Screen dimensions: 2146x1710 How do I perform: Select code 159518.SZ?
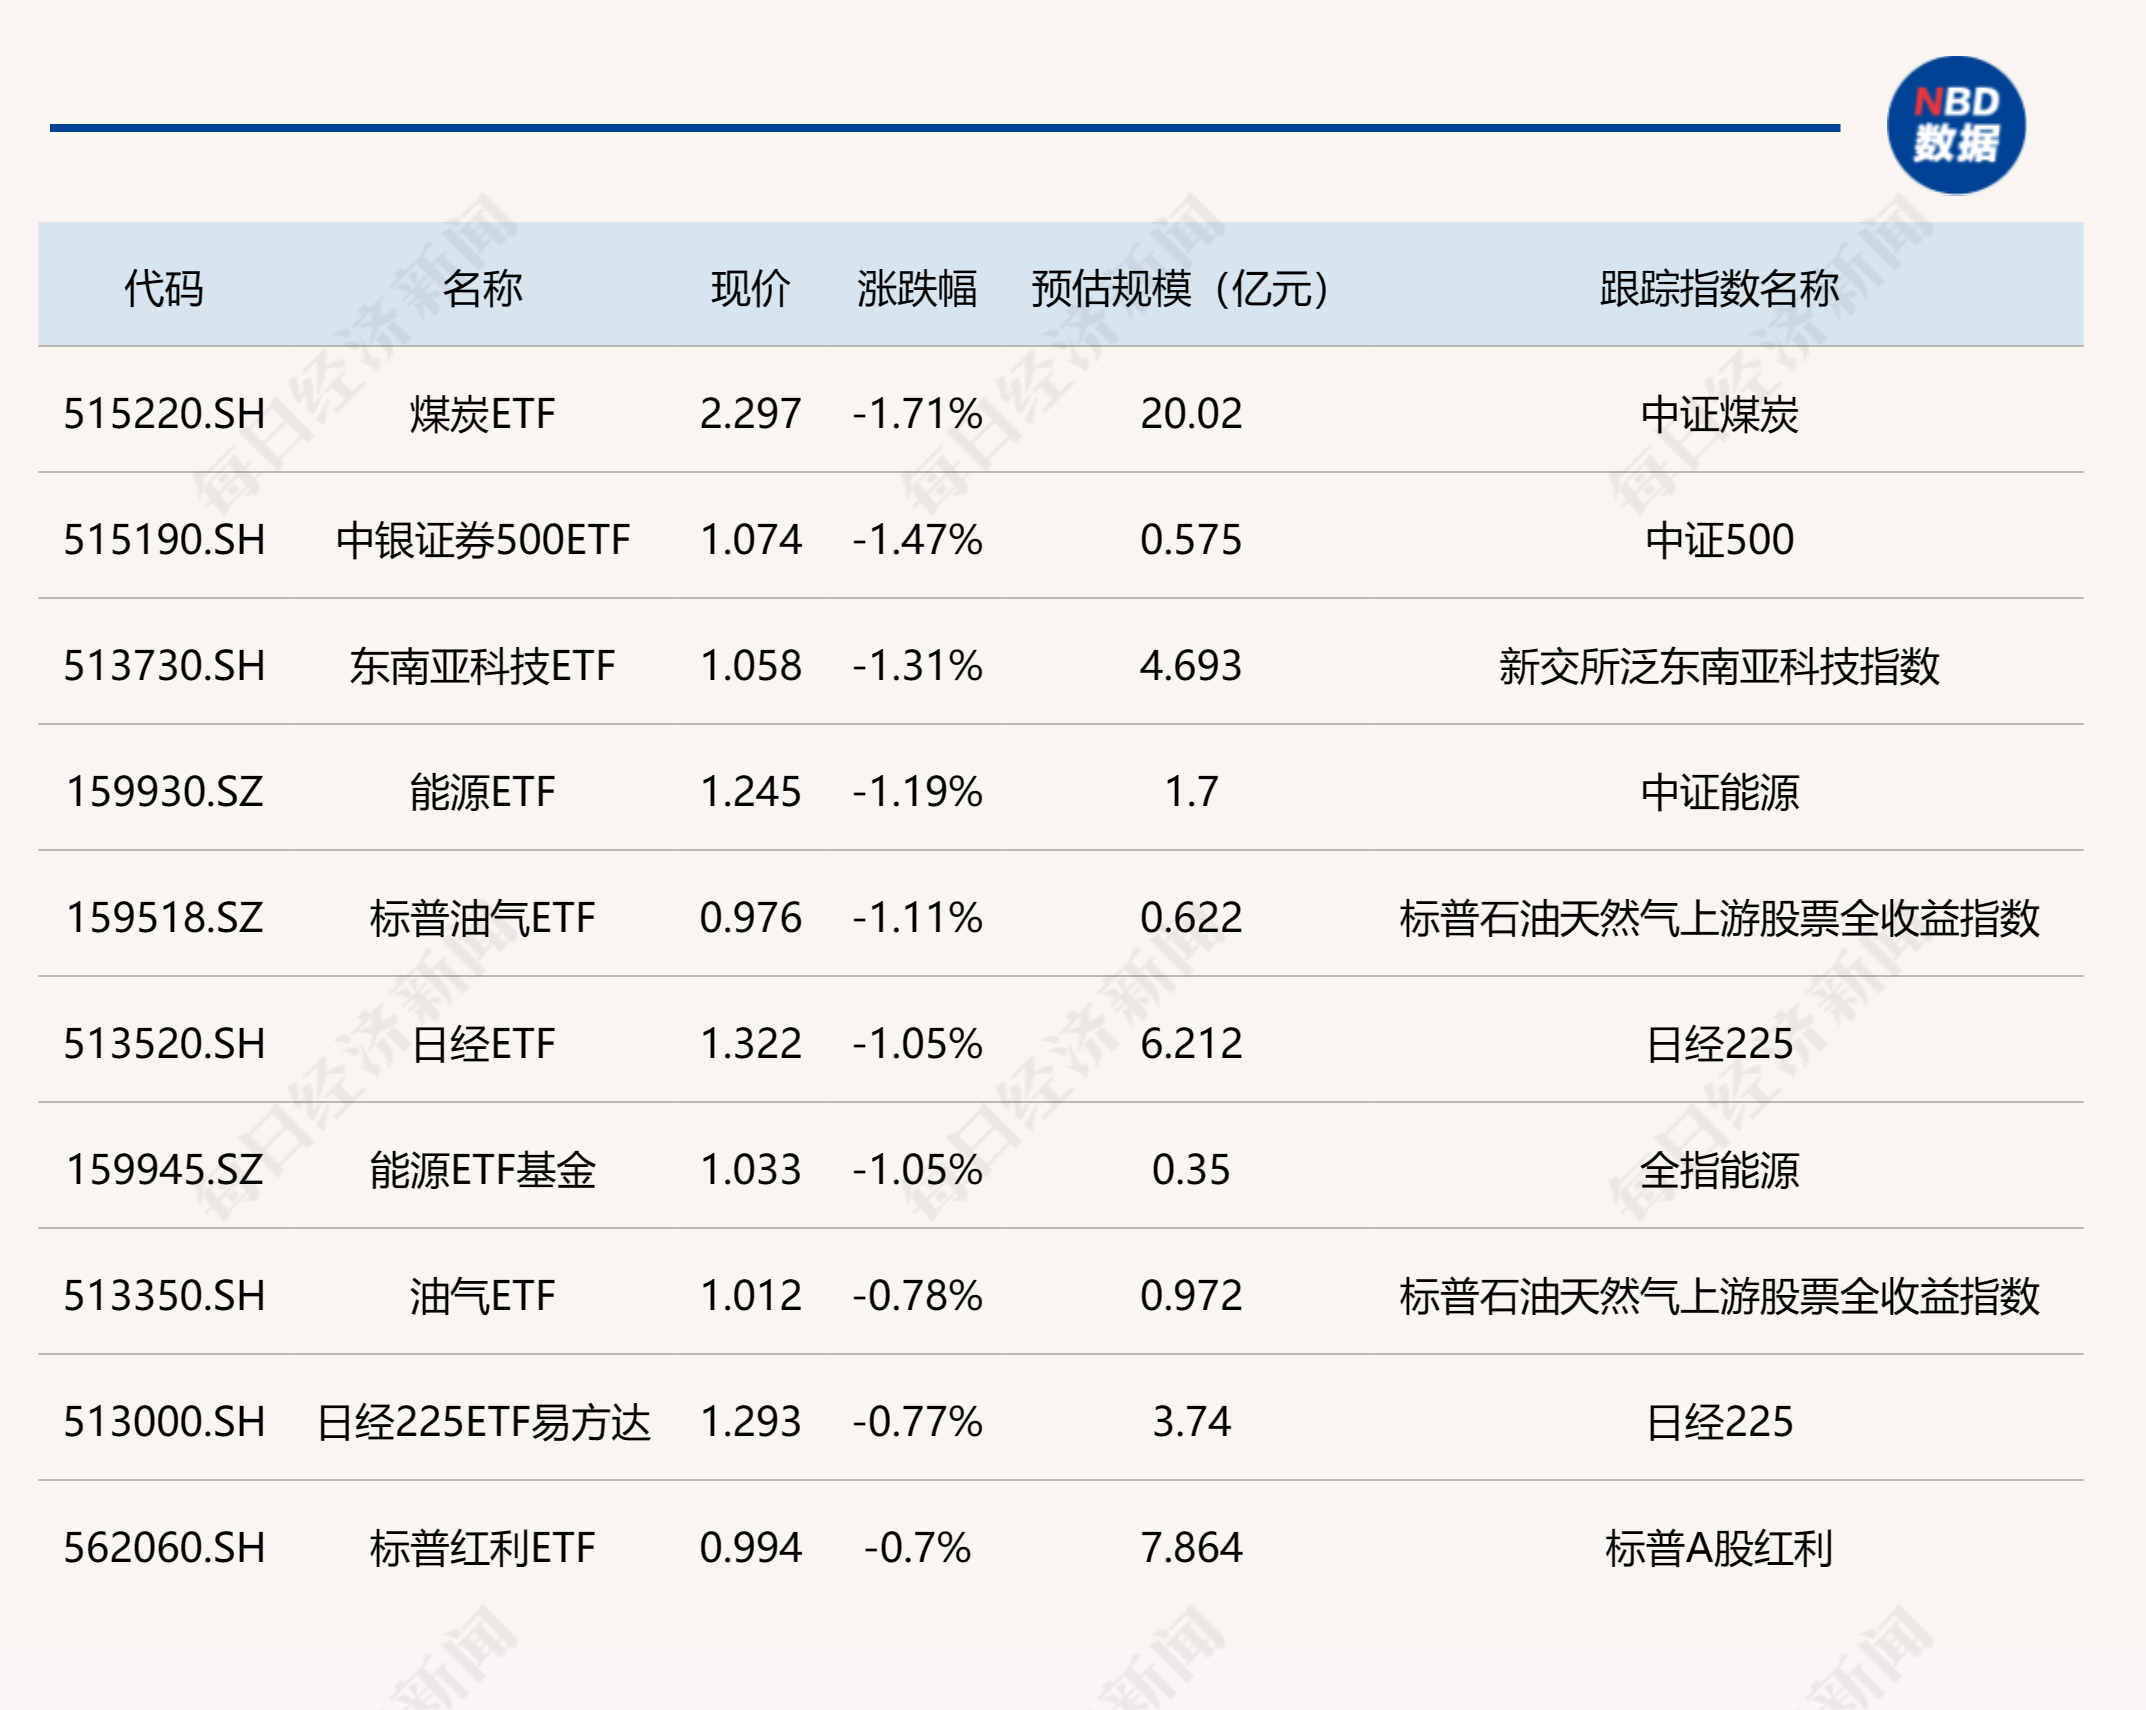(x=164, y=918)
